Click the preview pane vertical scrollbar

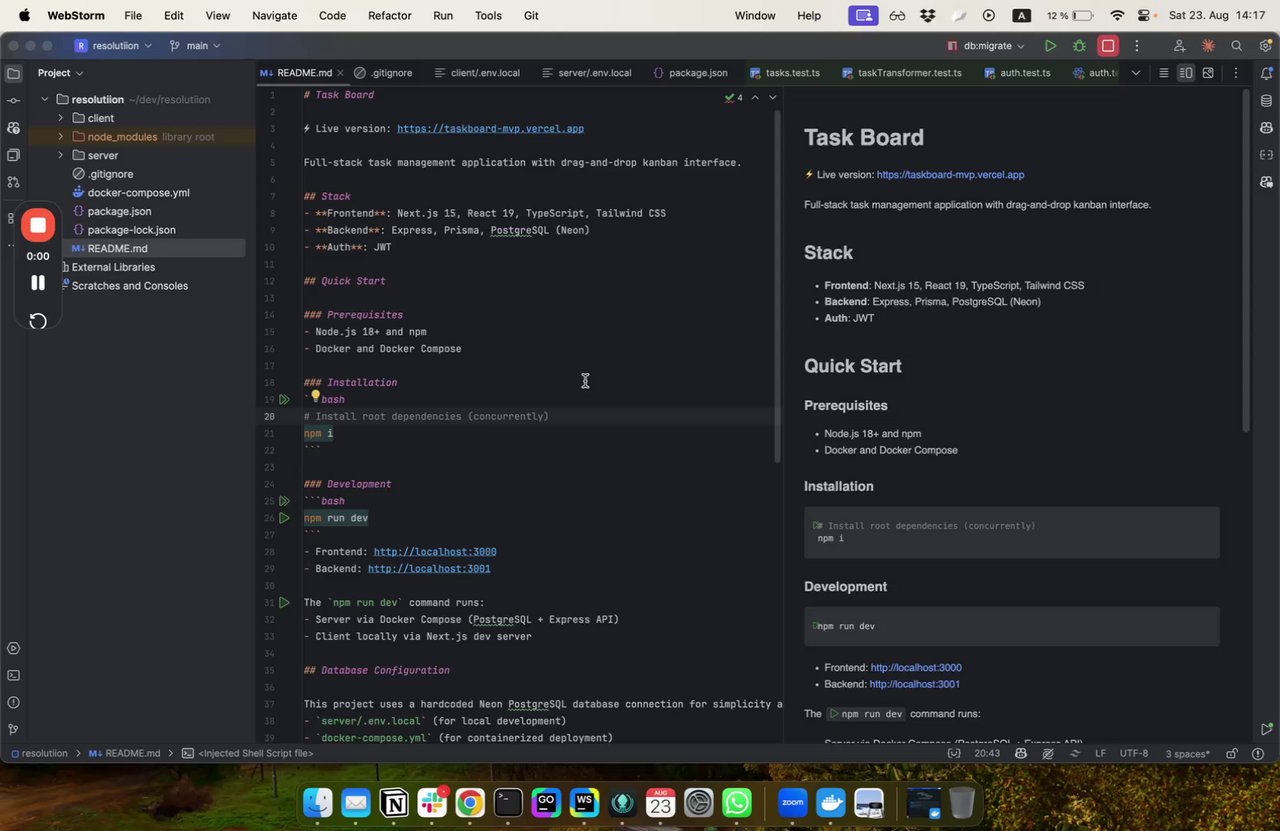pyautogui.click(x=1246, y=261)
